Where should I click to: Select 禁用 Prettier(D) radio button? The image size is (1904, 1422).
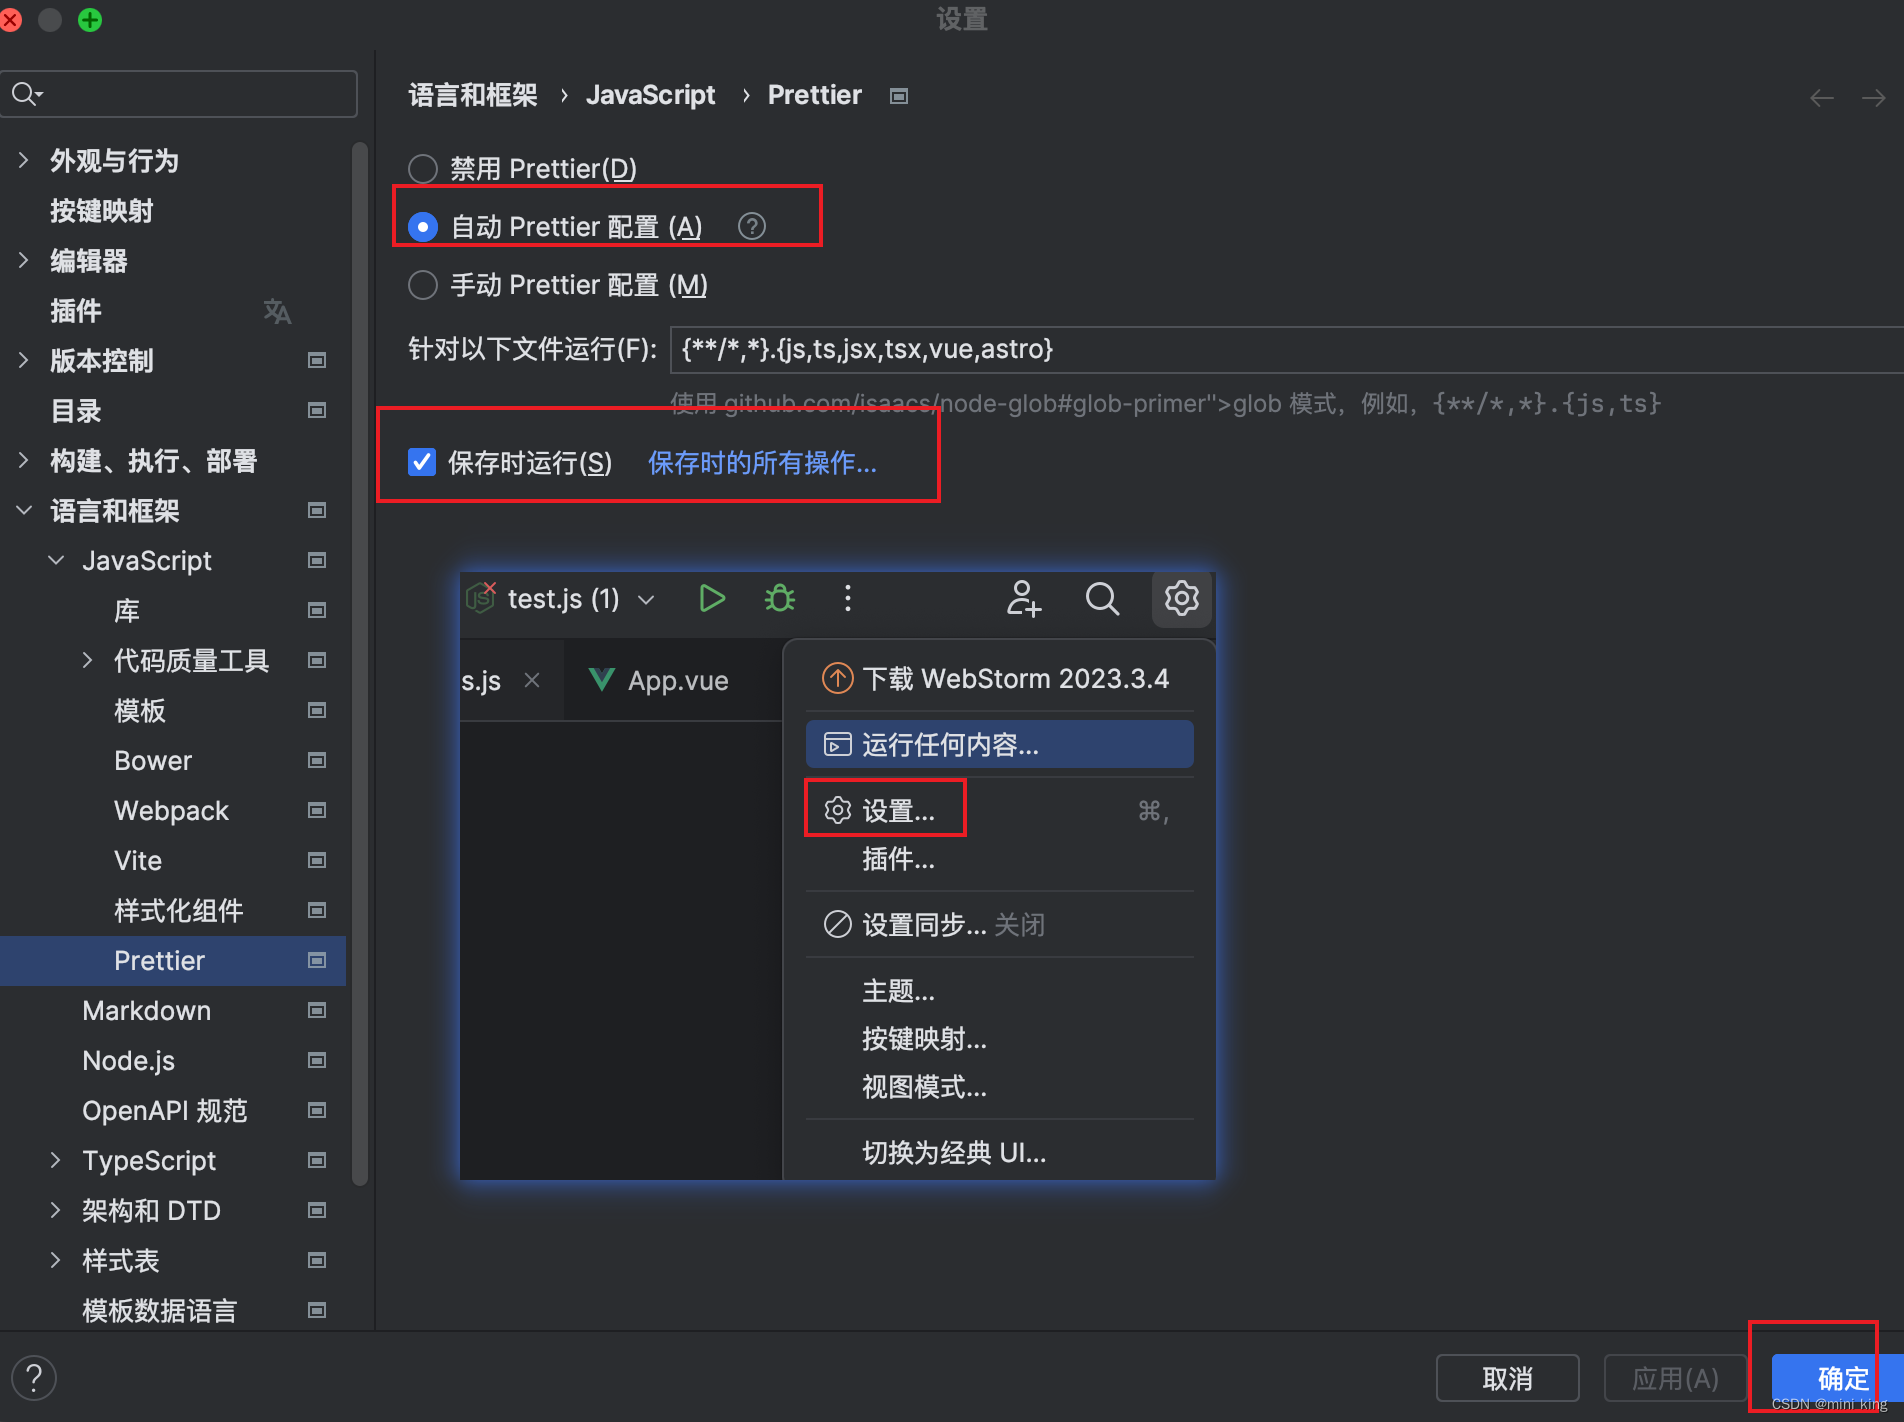423,169
